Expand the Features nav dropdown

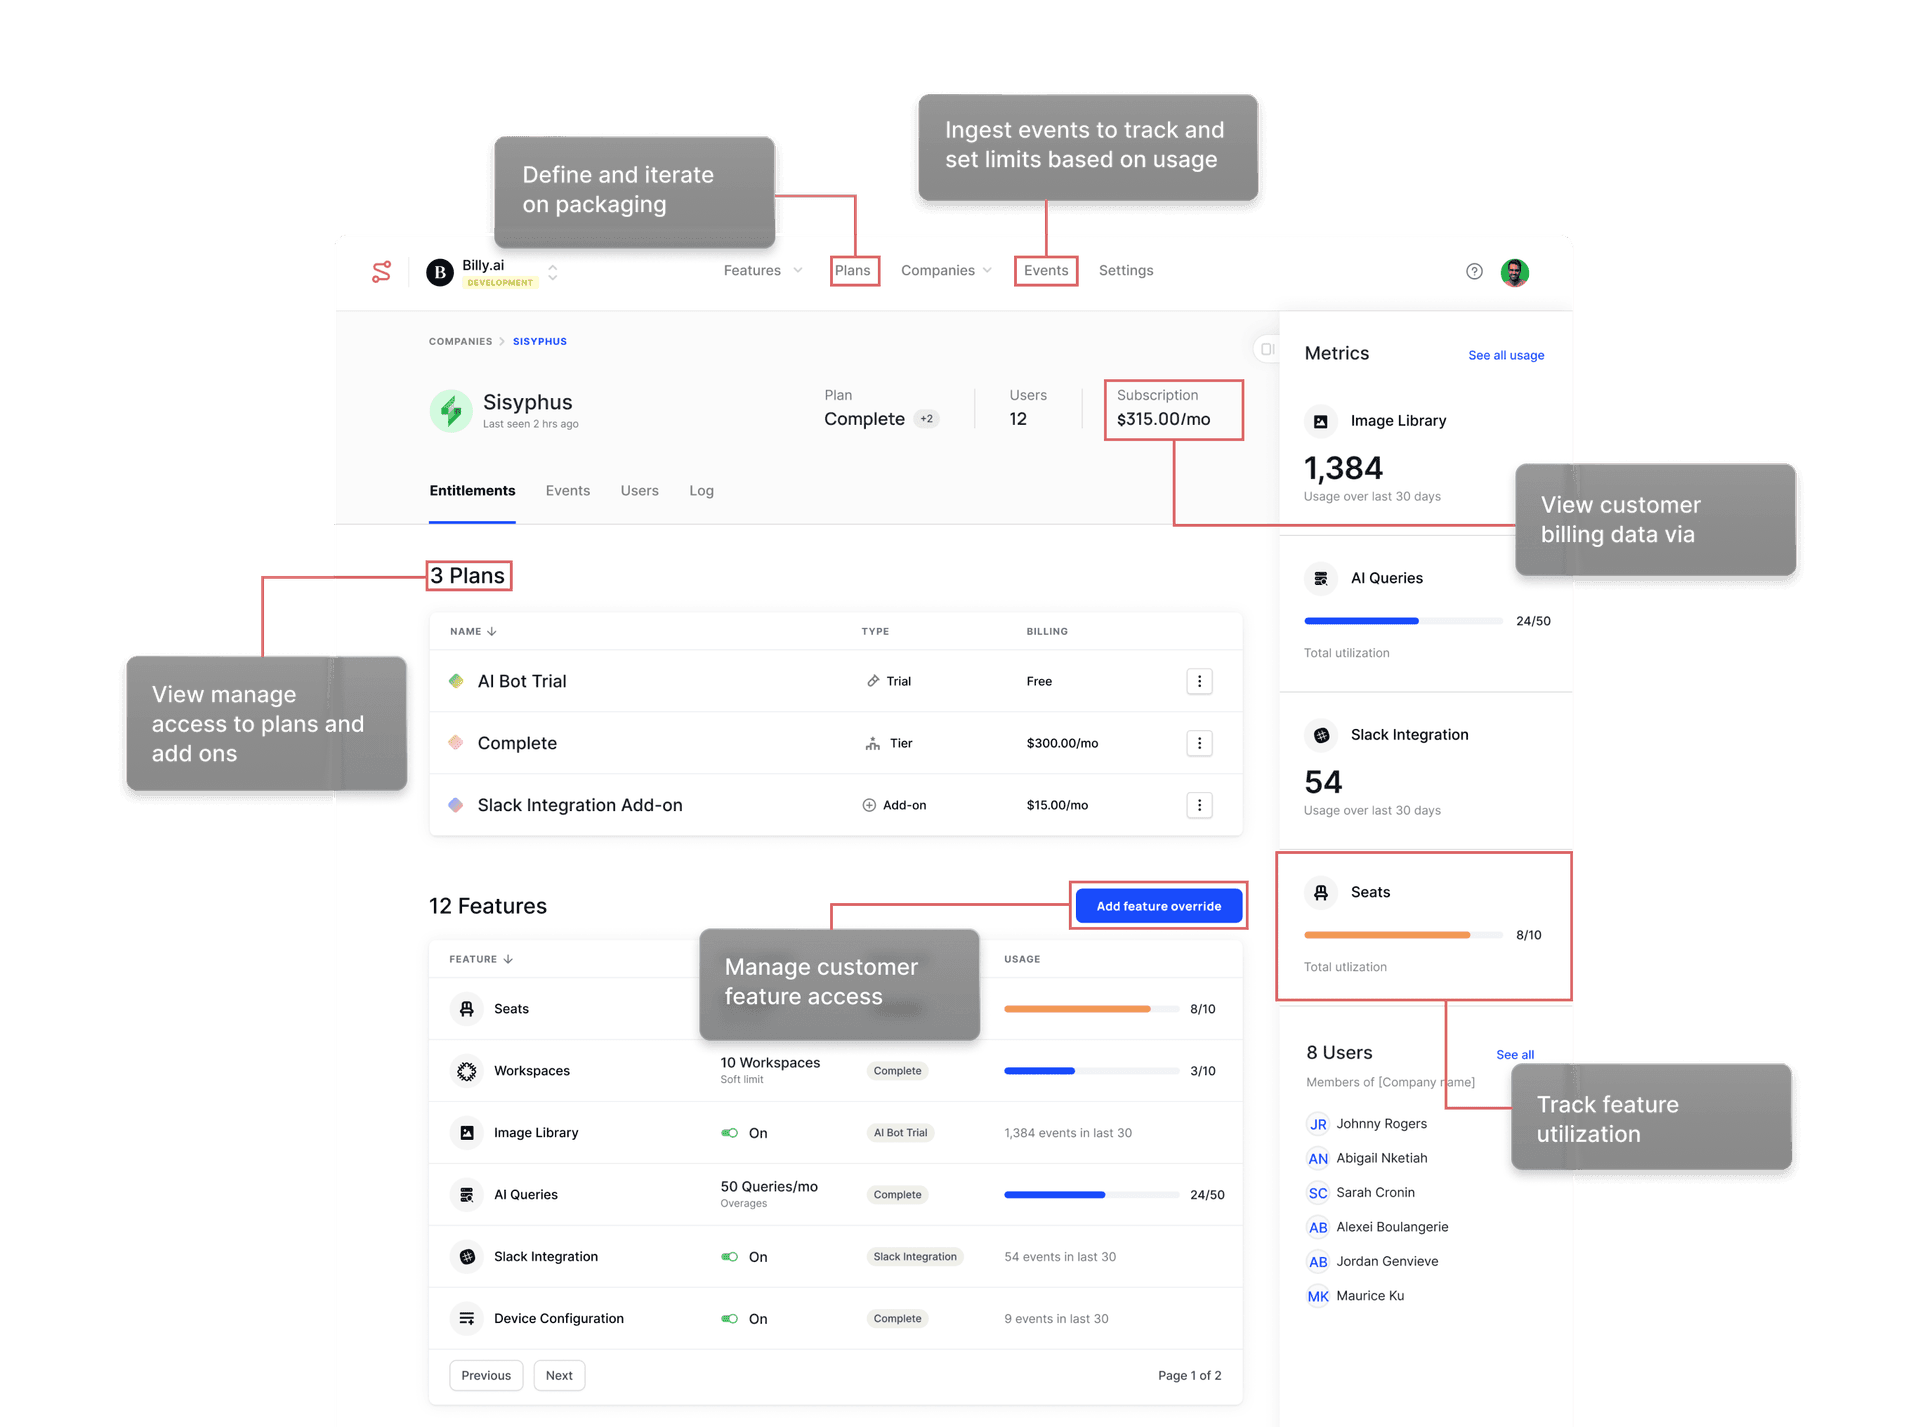point(763,271)
